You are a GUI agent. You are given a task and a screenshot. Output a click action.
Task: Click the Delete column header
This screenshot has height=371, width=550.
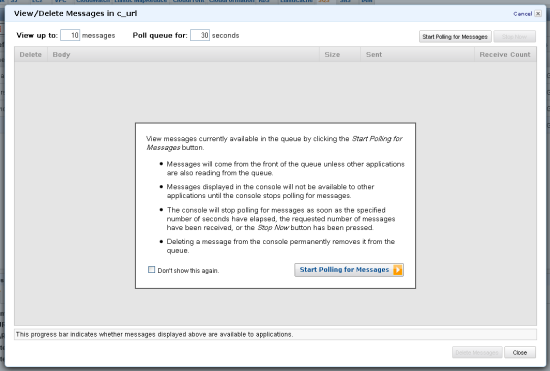coord(31,54)
